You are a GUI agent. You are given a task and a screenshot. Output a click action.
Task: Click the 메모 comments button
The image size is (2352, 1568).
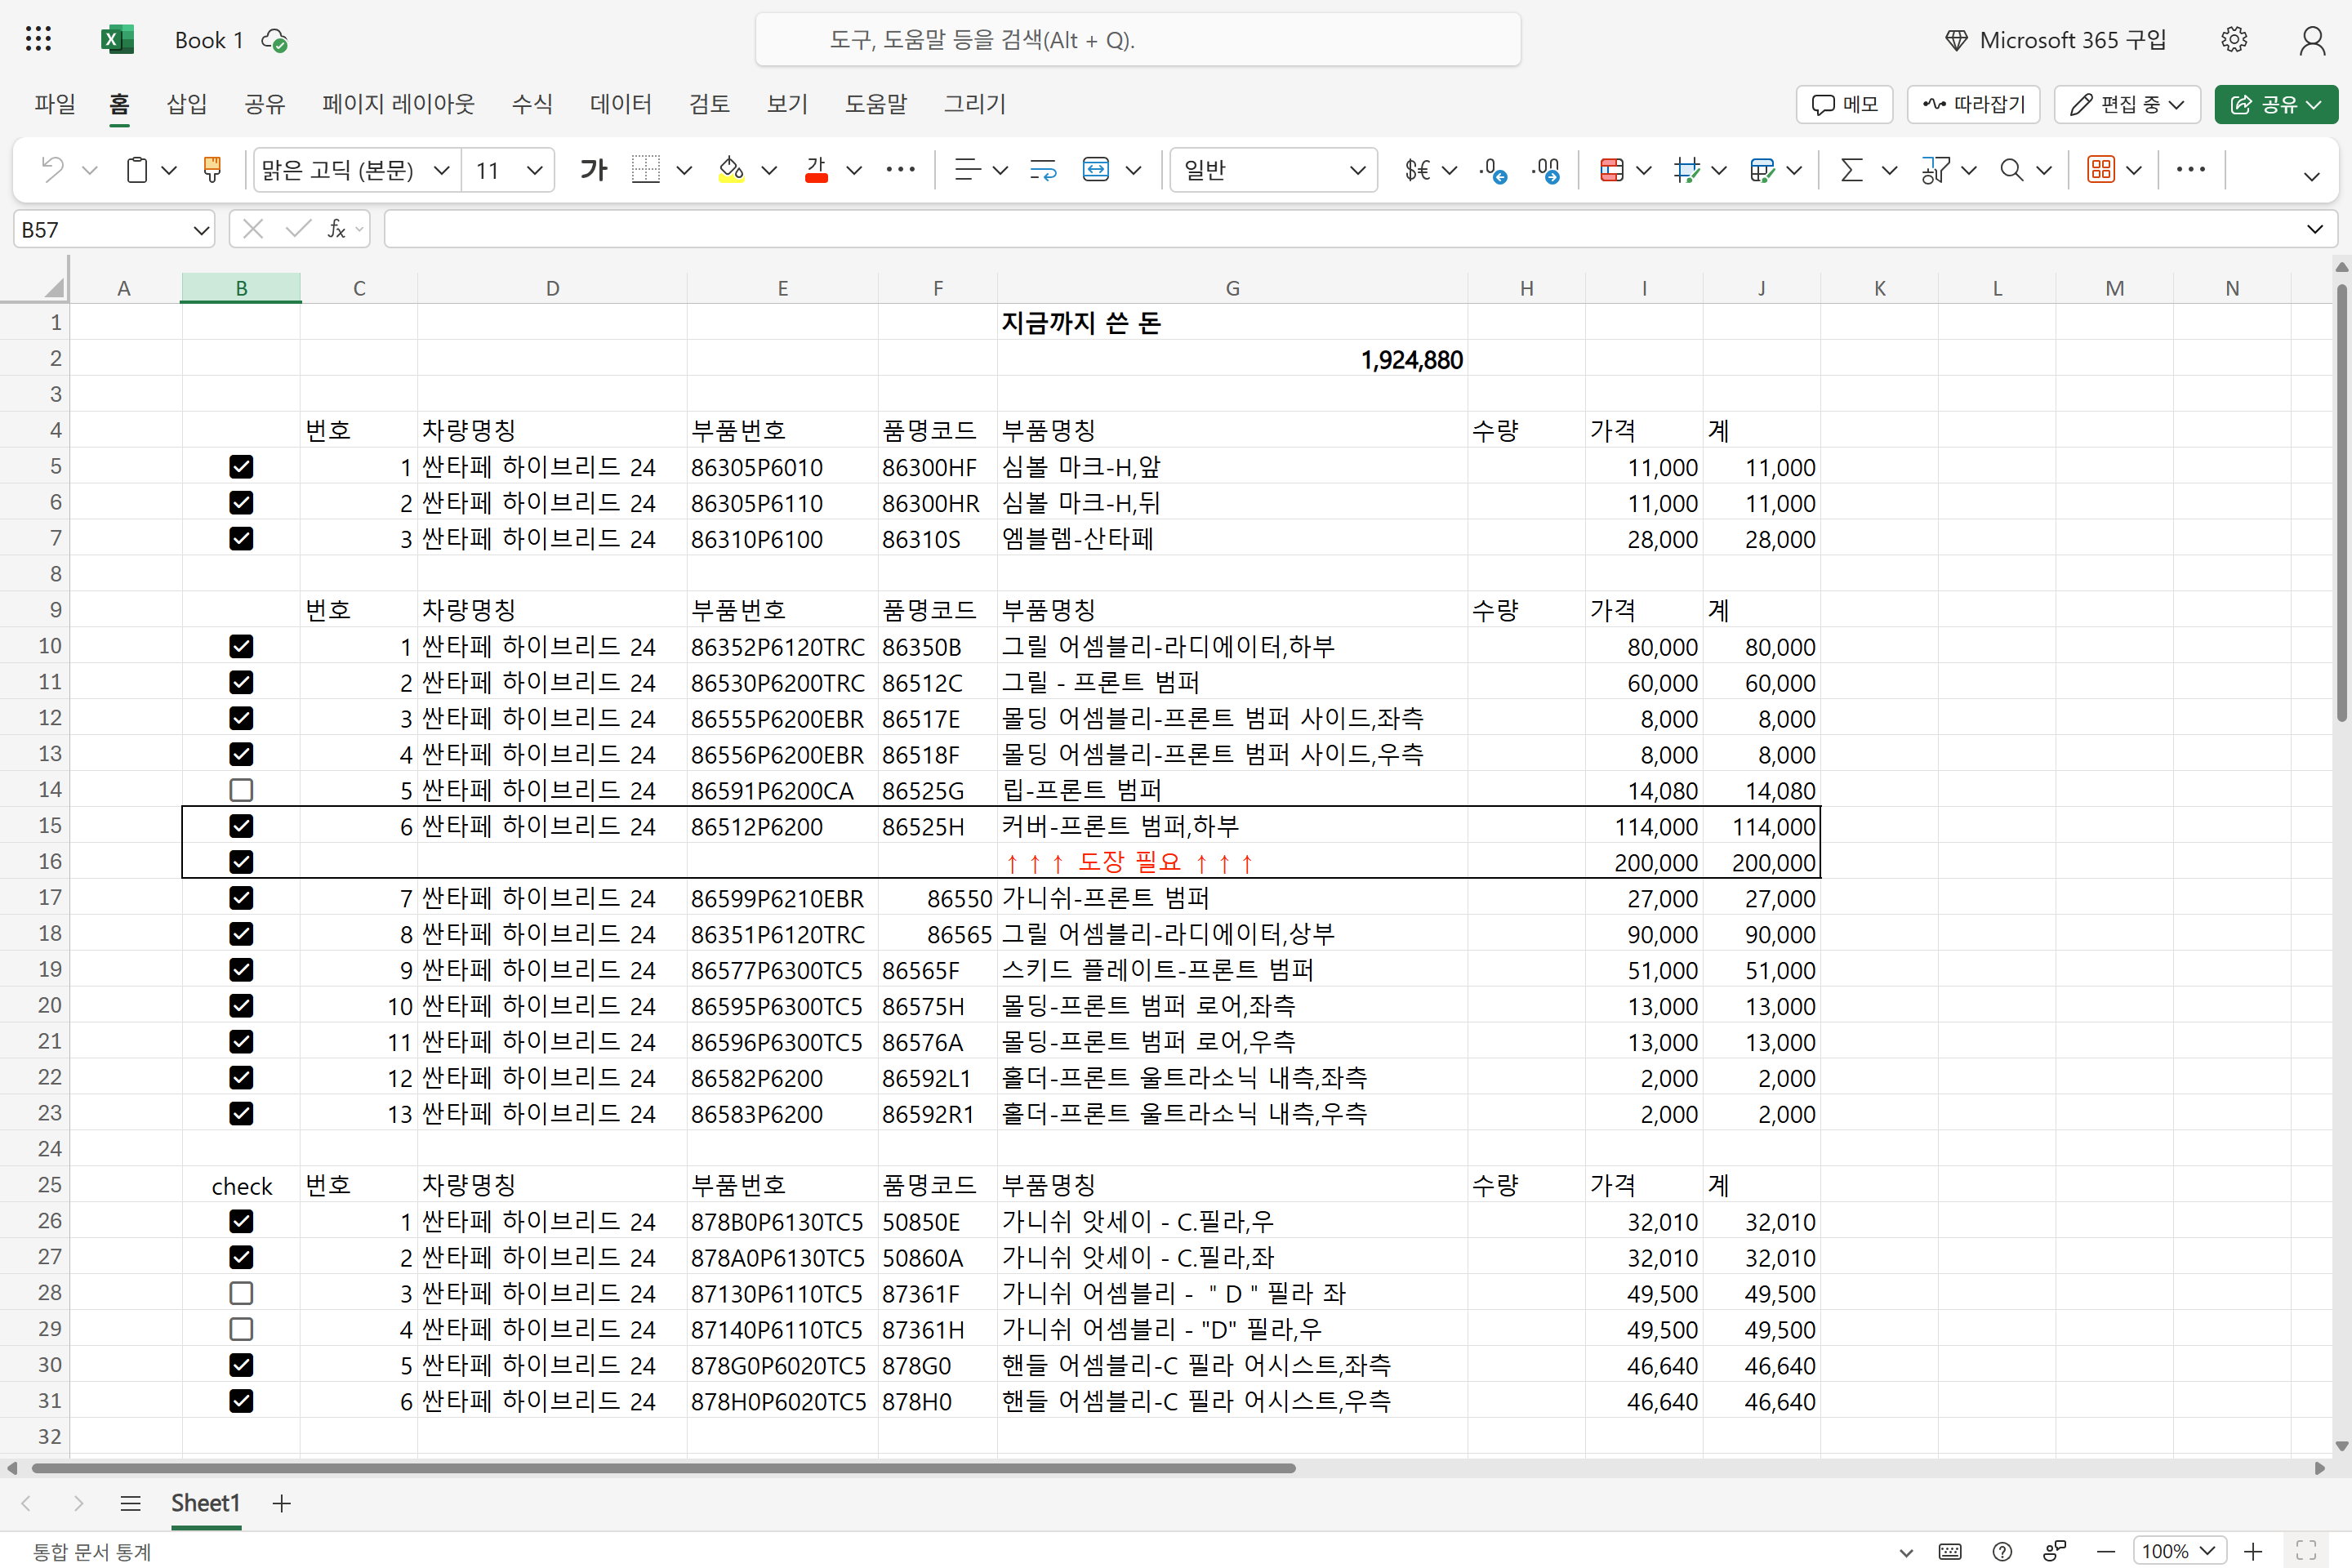[1844, 104]
